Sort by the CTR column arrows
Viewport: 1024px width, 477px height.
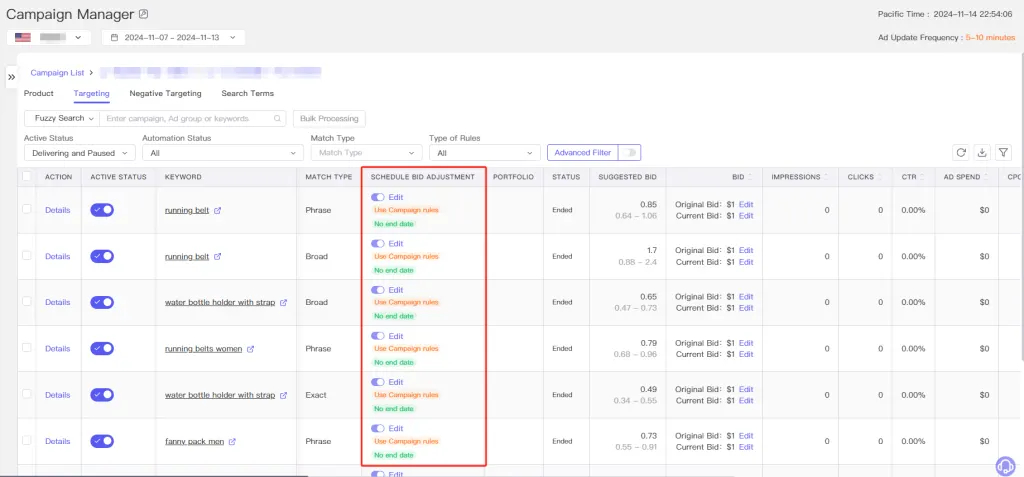point(923,177)
